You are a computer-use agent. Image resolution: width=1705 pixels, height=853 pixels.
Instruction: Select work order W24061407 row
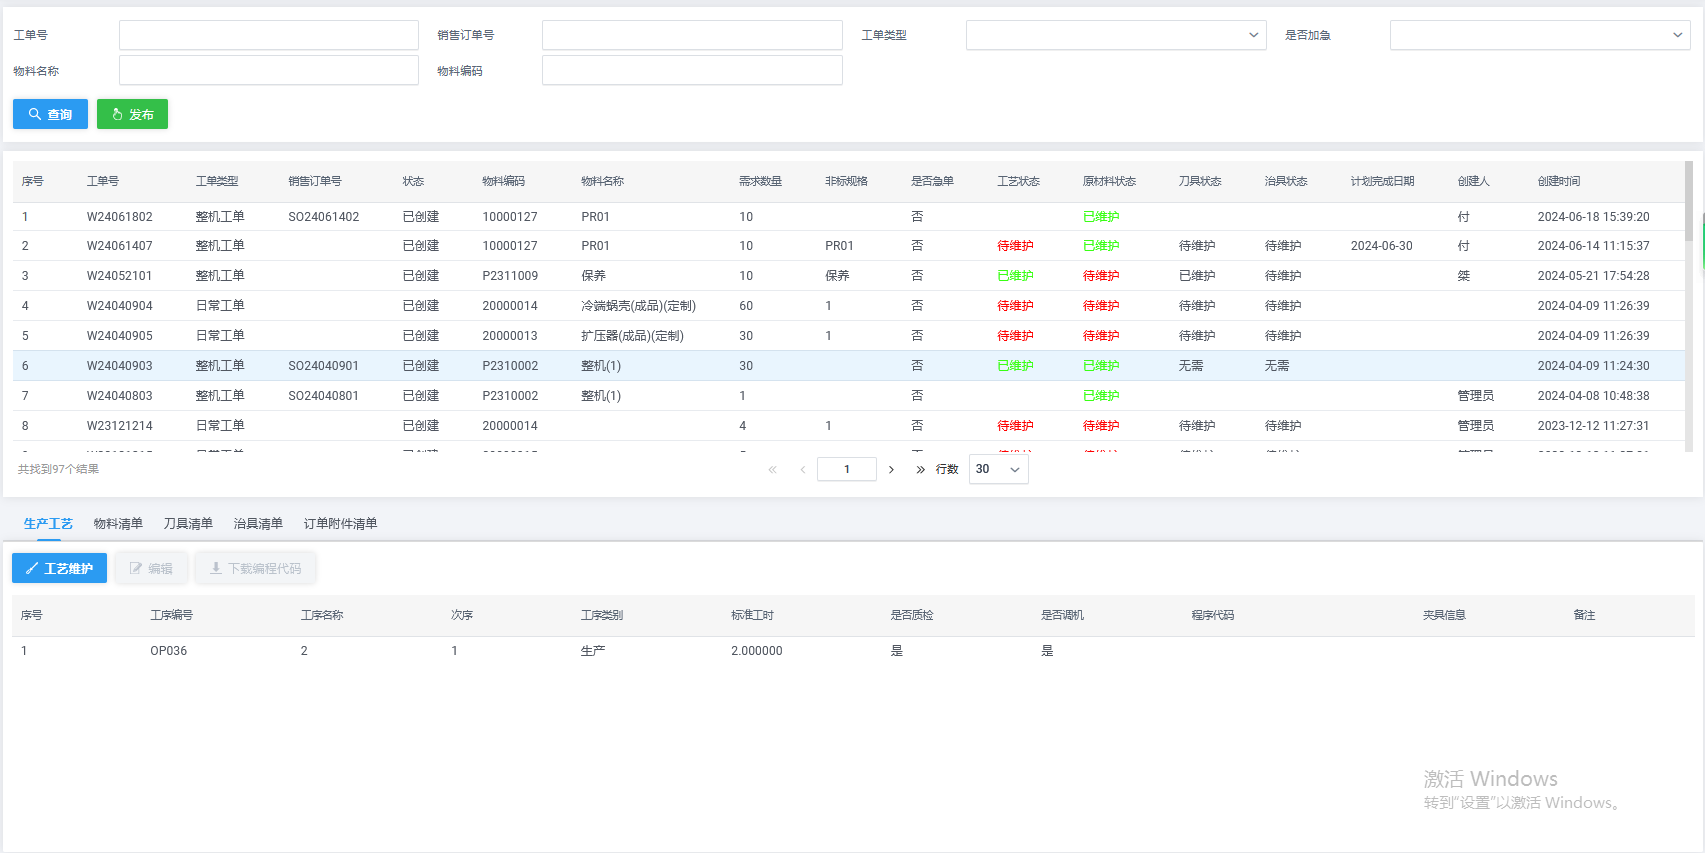tap(848, 246)
